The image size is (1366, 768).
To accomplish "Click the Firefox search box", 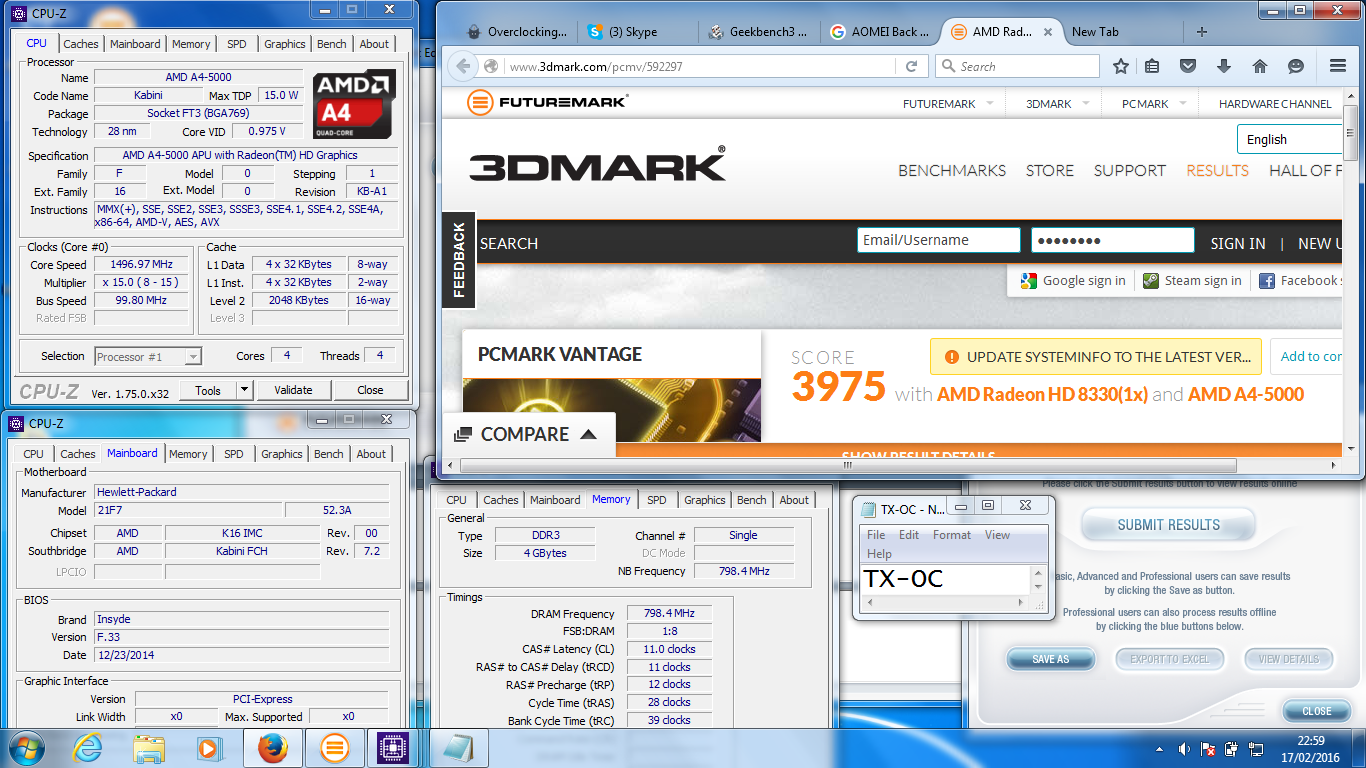I will 1019,67.
